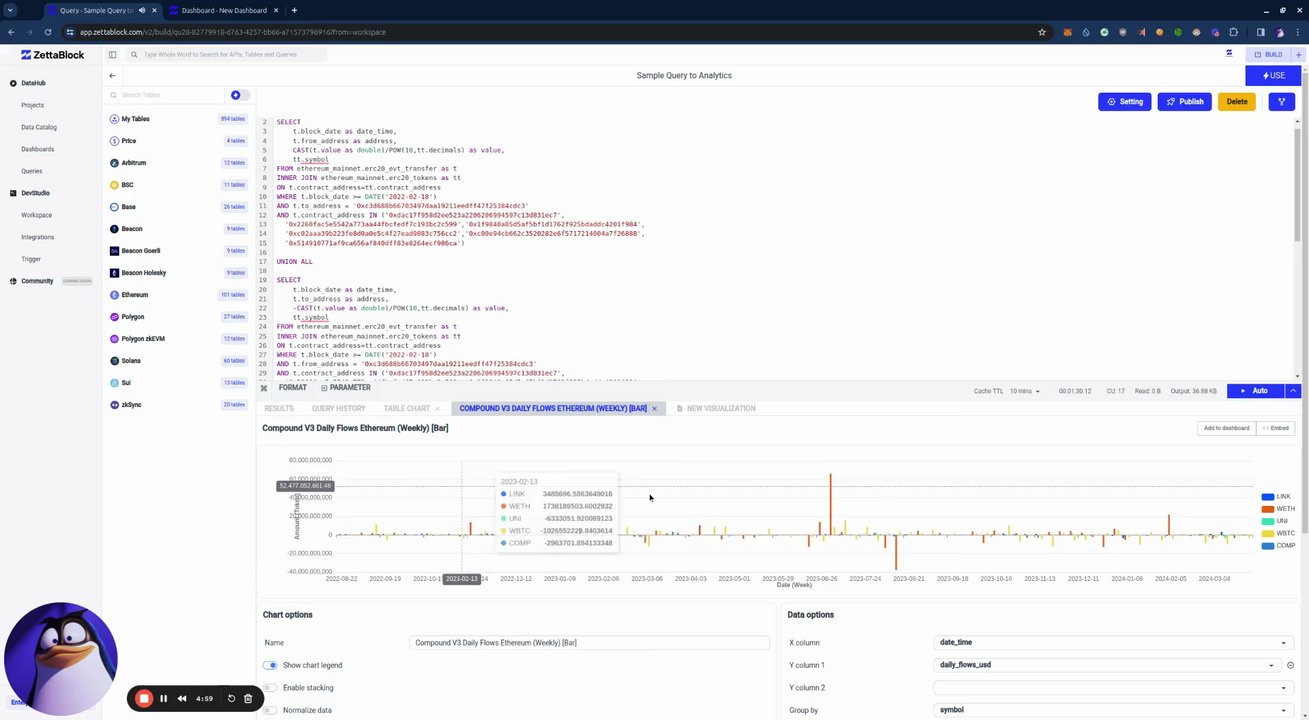
Task: Toggle COMP series in chart legend
Action: [x=1278, y=545]
